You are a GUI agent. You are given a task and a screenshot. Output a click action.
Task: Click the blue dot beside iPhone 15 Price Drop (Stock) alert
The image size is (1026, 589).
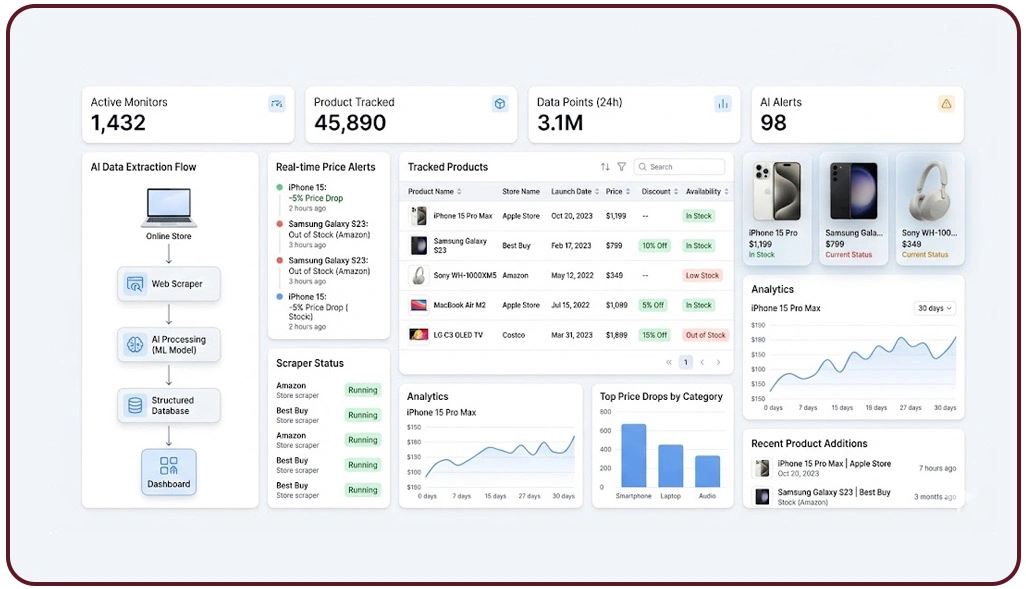click(280, 296)
